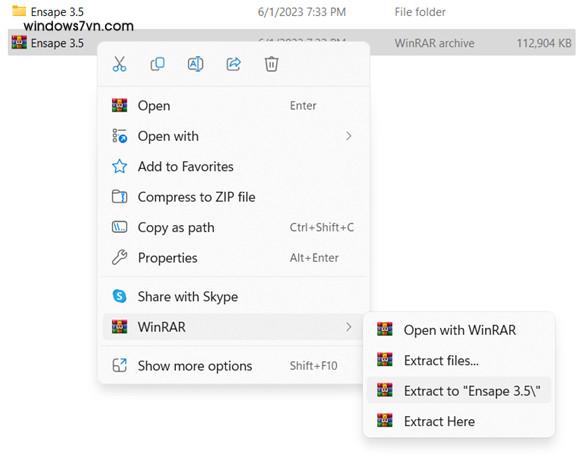The height and width of the screenshot is (456, 584).
Task: Choose Add to Favorites
Action: tap(234, 167)
